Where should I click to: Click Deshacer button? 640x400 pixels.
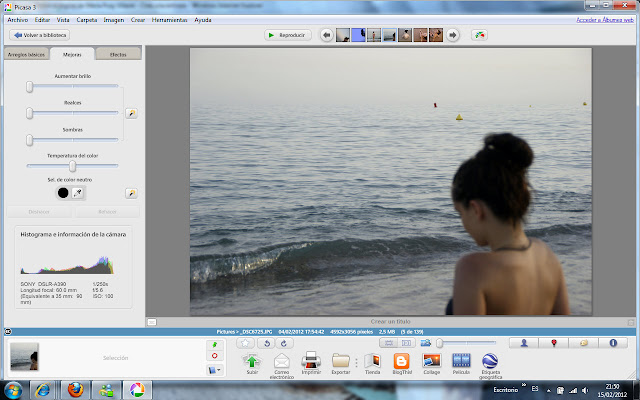click(39, 212)
